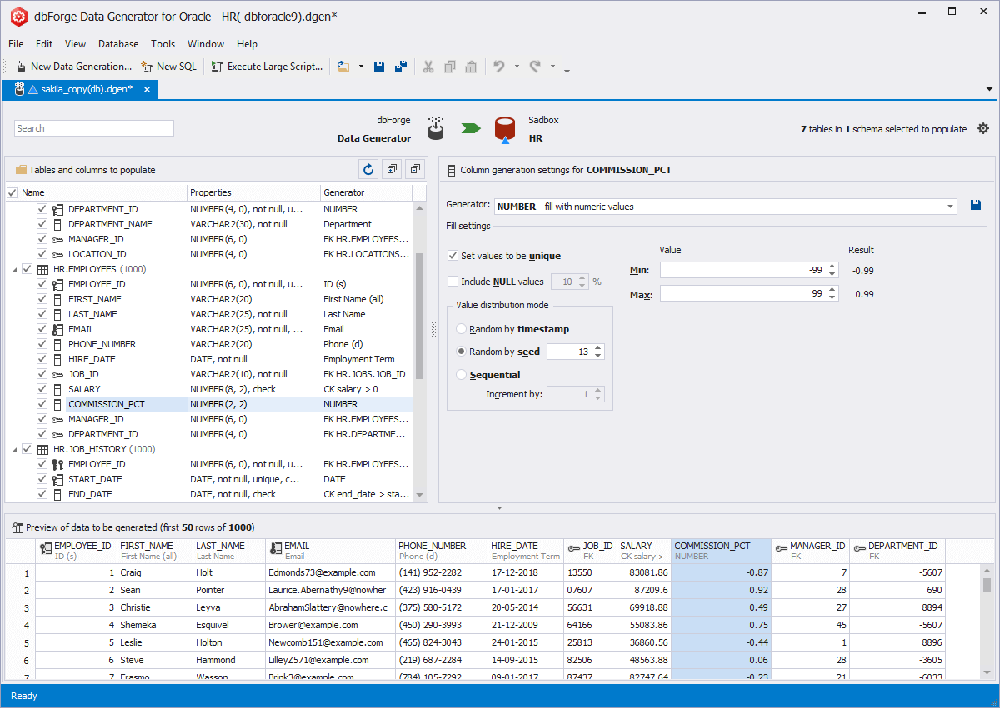Screen dimensions: 1000x708
Task: Click the Save file icon in the toolbar
Action: pos(378,65)
